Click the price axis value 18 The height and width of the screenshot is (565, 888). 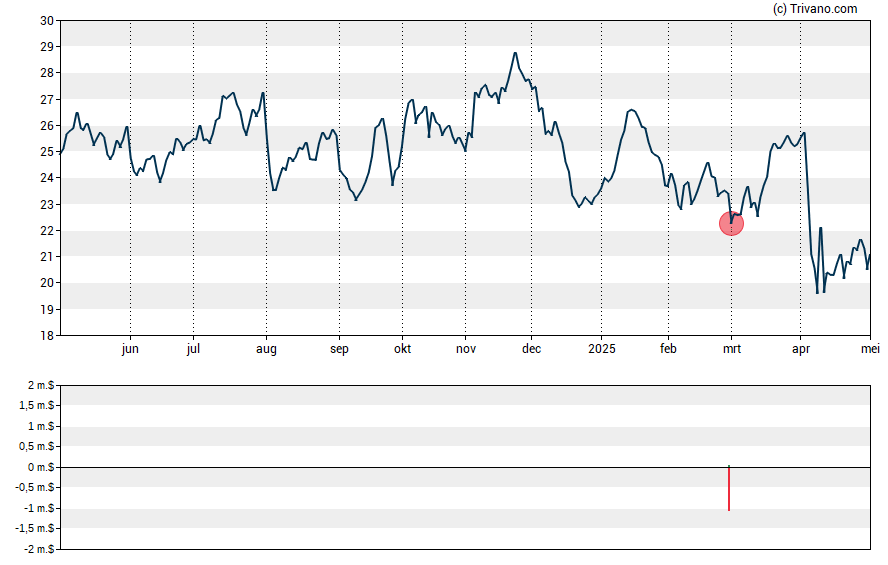pyautogui.click(x=47, y=335)
